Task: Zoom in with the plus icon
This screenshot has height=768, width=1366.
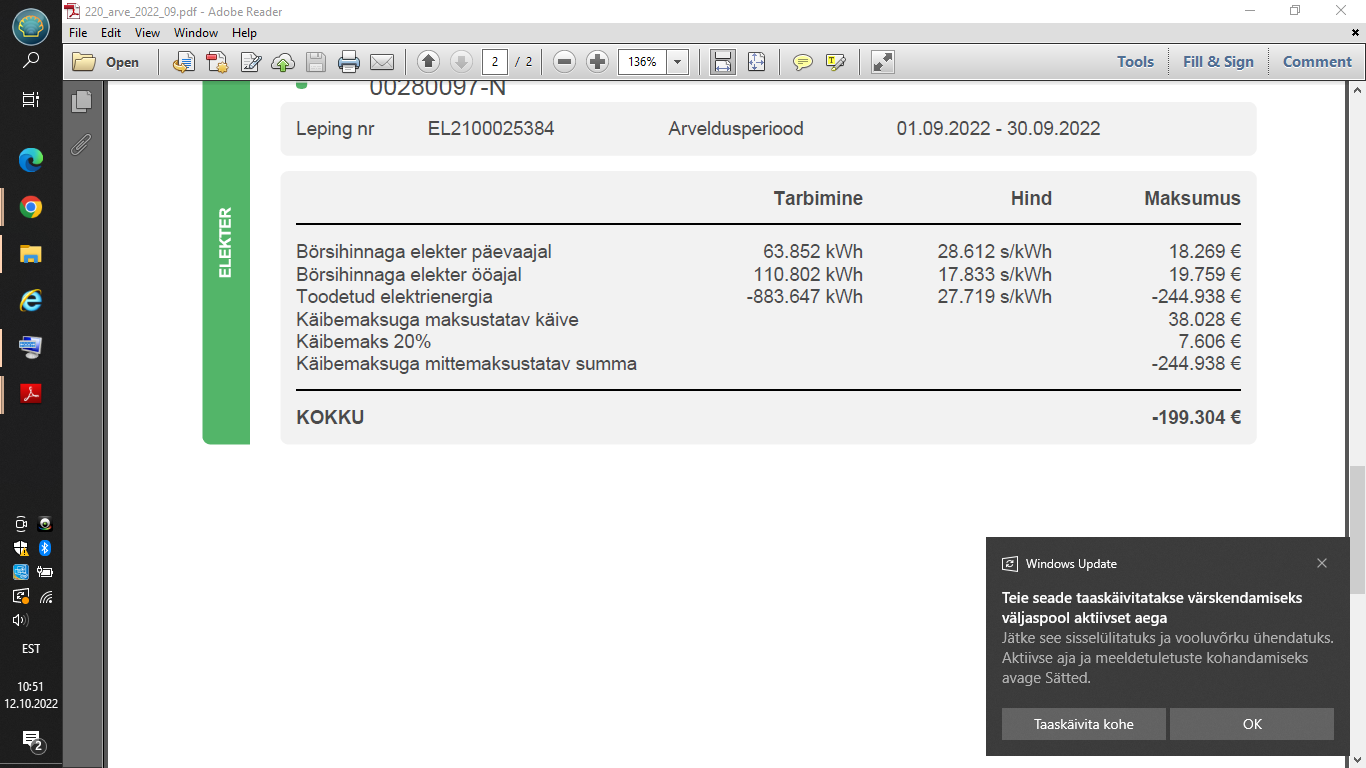Action: click(x=597, y=62)
